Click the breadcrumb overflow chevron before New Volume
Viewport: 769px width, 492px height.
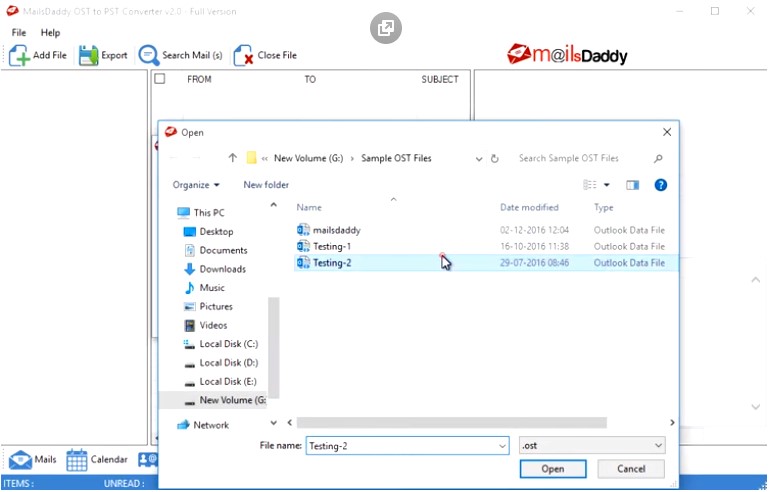coord(265,158)
